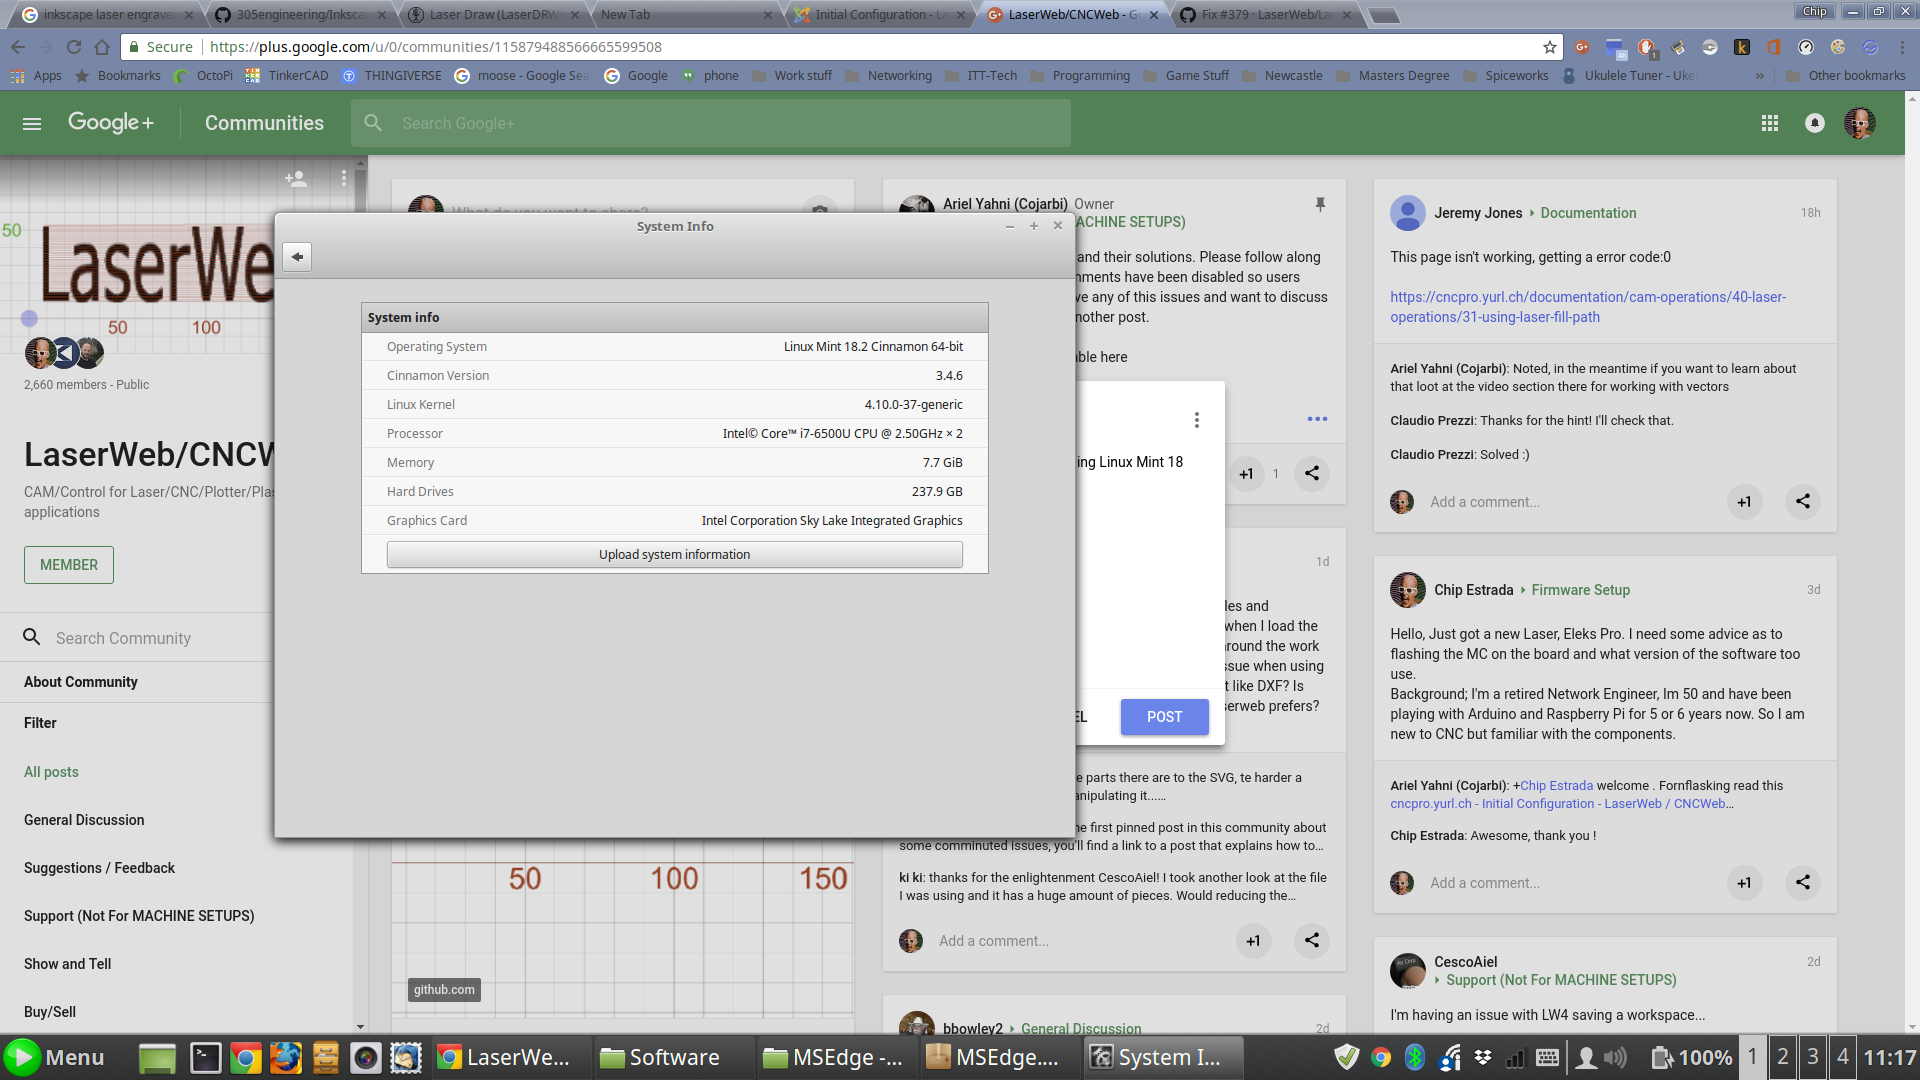
Task: Open the Firmware Setup category link
Action: (1581, 590)
